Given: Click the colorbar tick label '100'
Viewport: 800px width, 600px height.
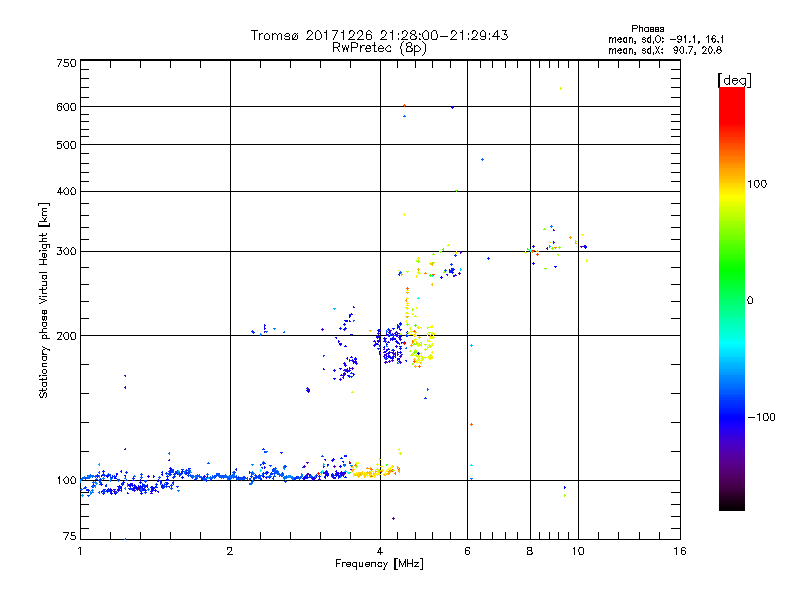Looking at the screenshot, I should (757, 184).
